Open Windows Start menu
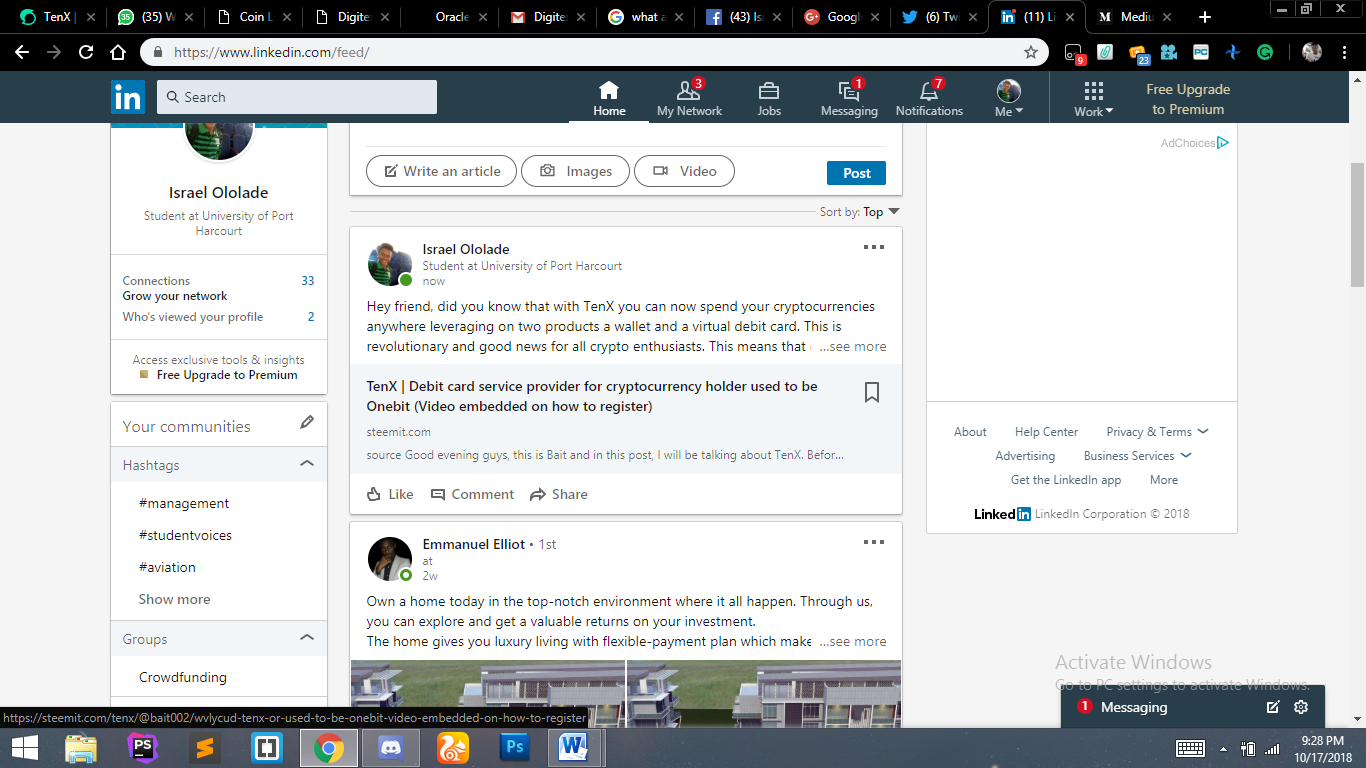The width and height of the screenshot is (1366, 768). click(x=24, y=747)
